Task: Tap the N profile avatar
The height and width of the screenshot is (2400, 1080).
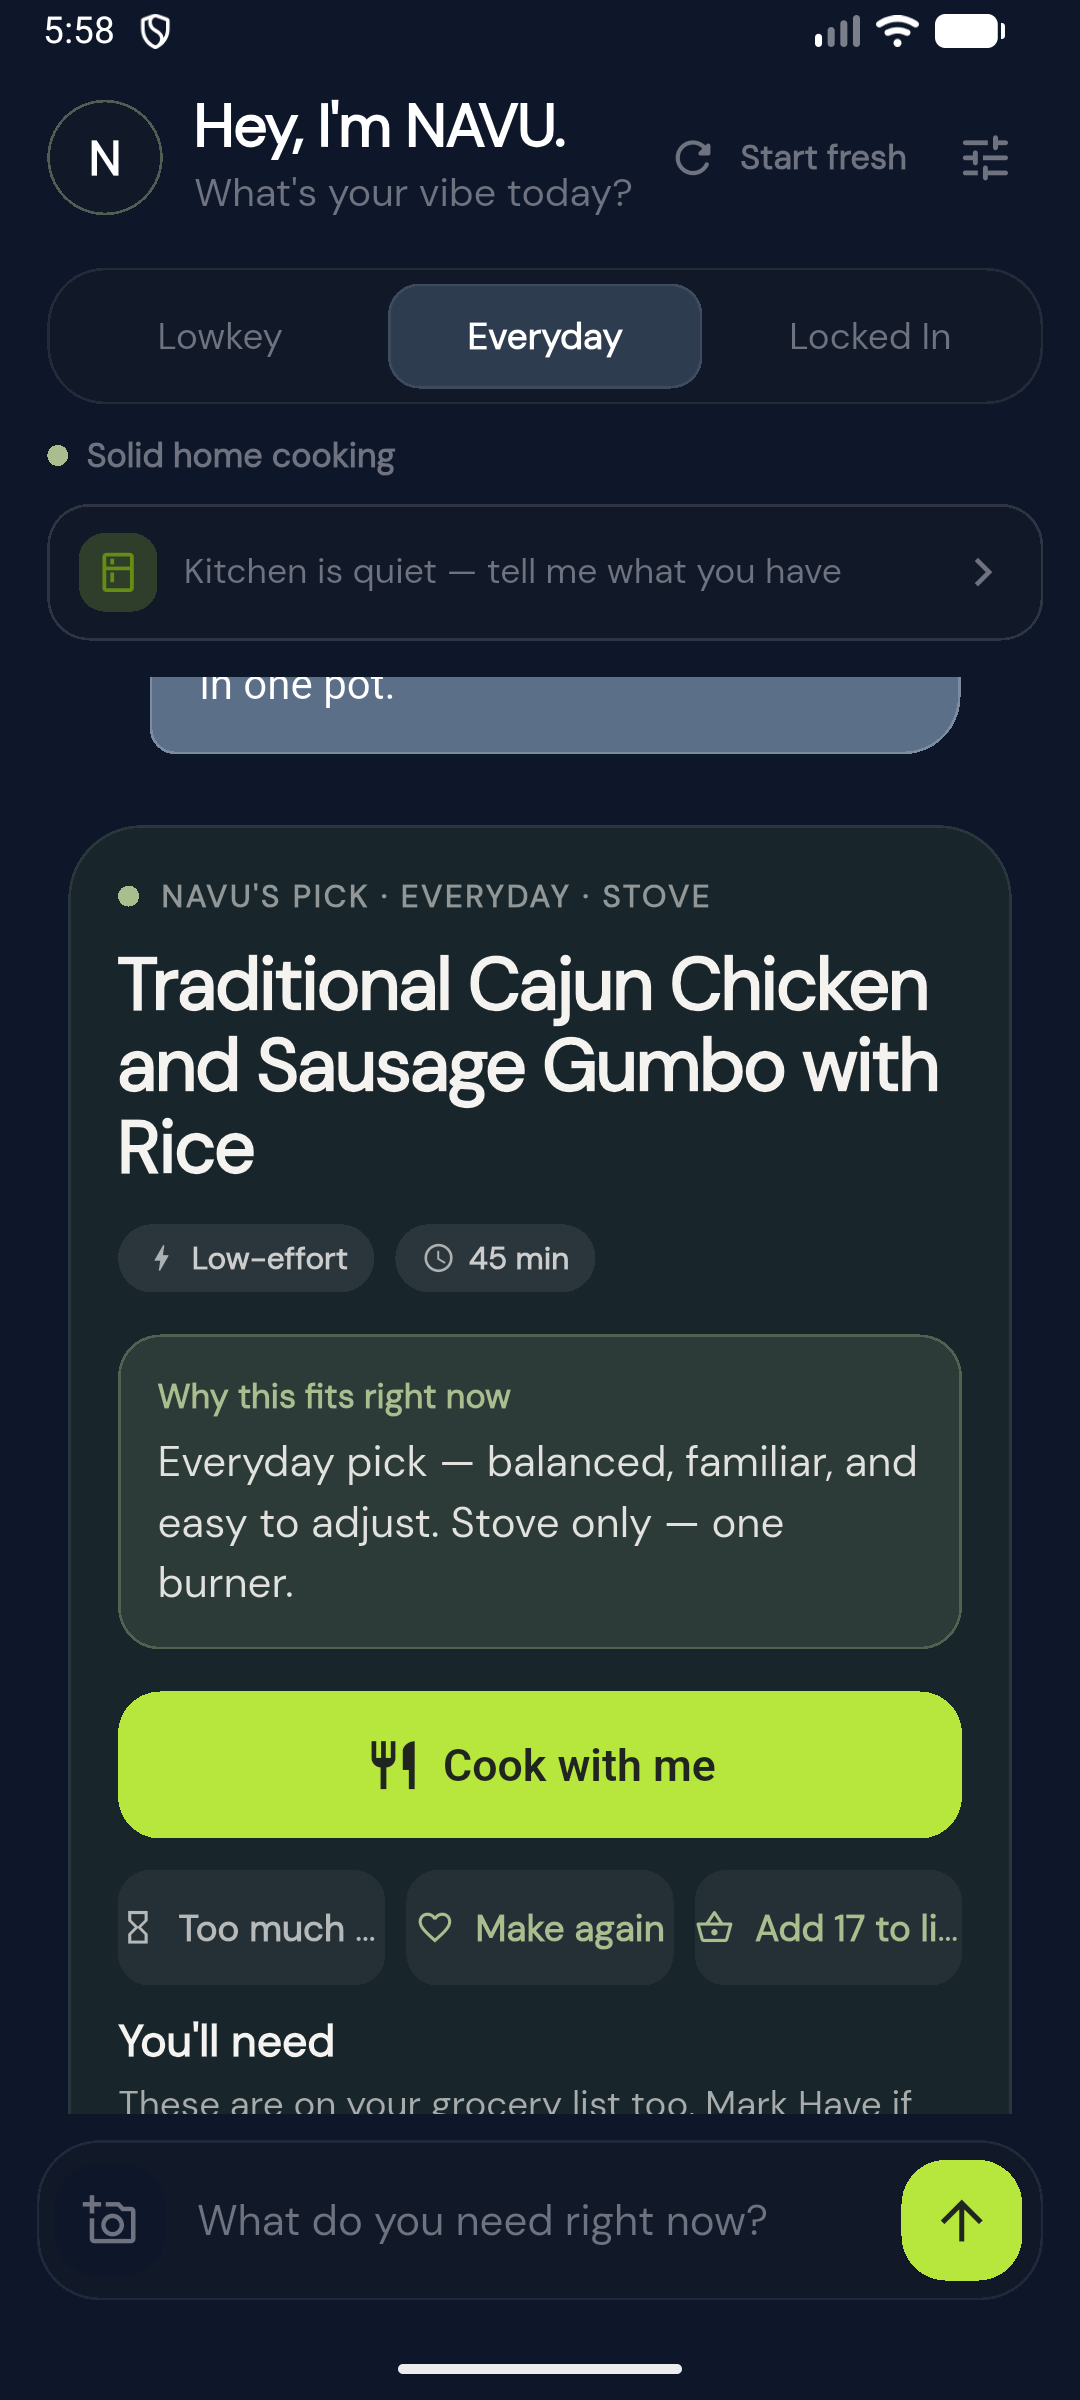Action: coord(105,158)
